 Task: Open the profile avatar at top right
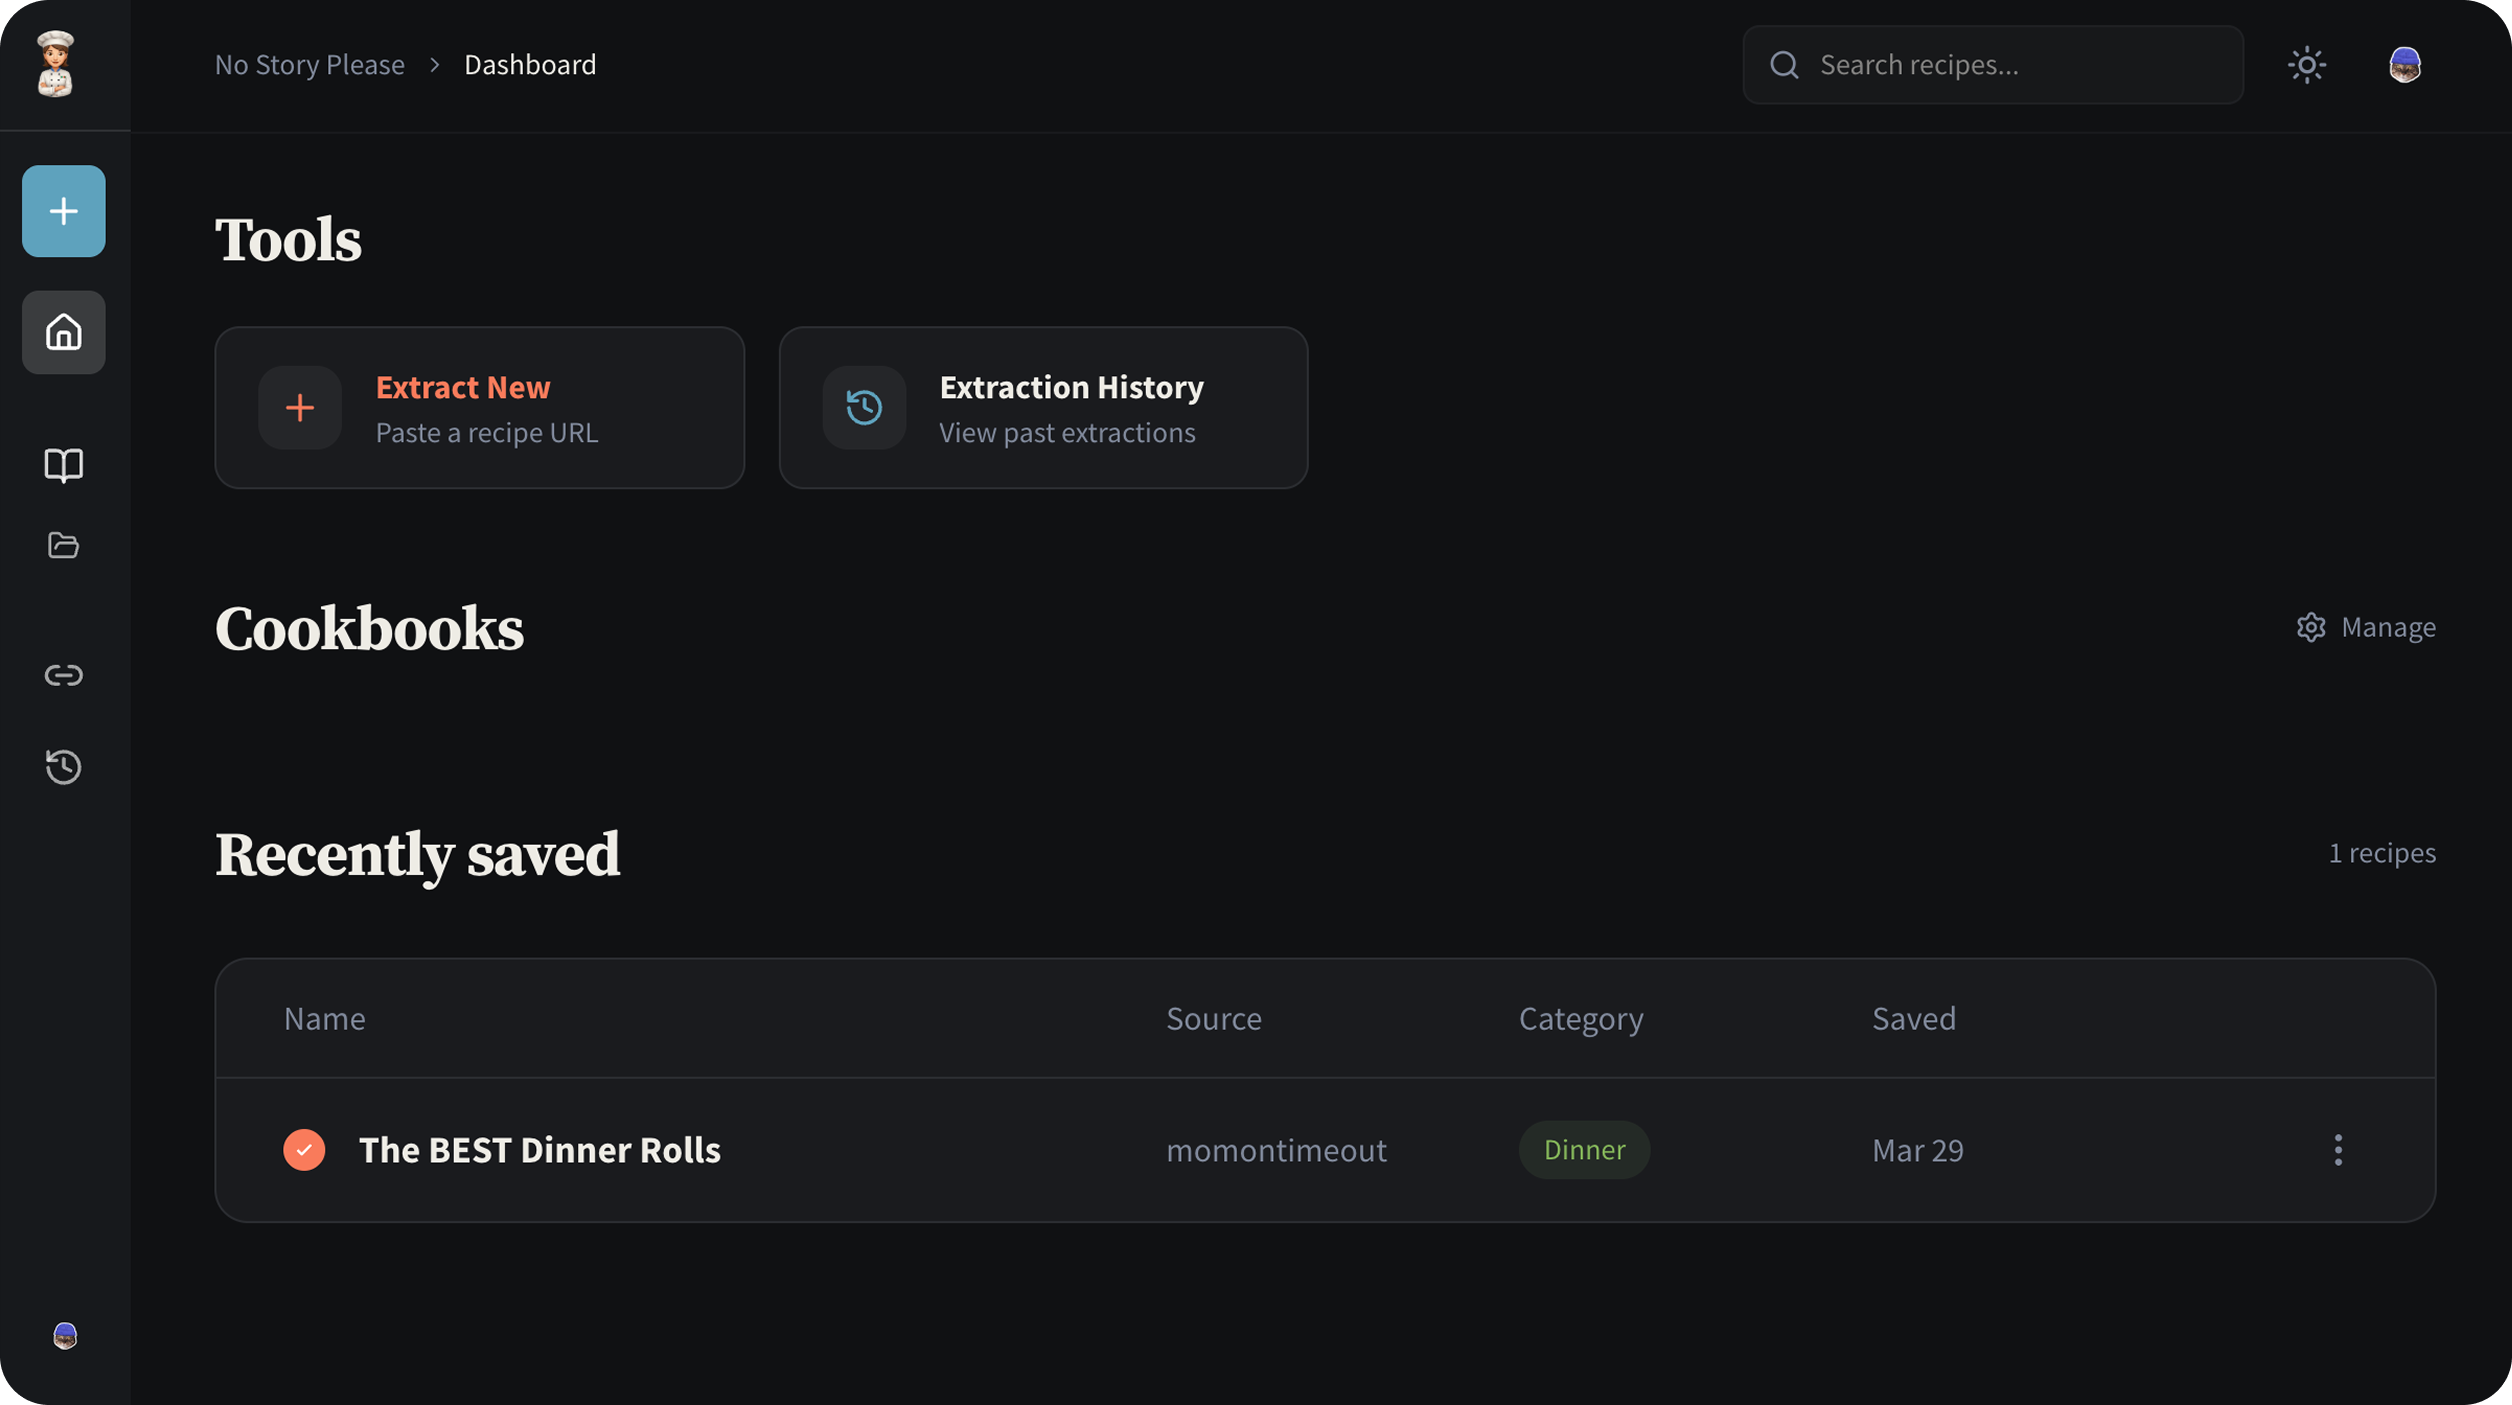point(2406,64)
